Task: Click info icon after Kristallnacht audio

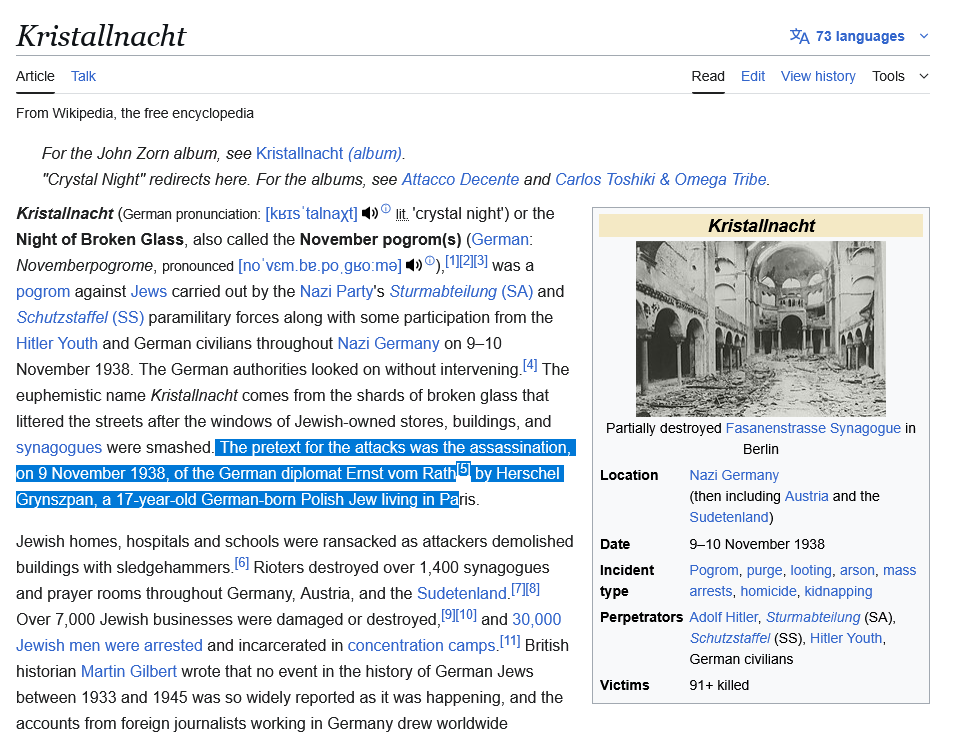Action: click(x=386, y=209)
